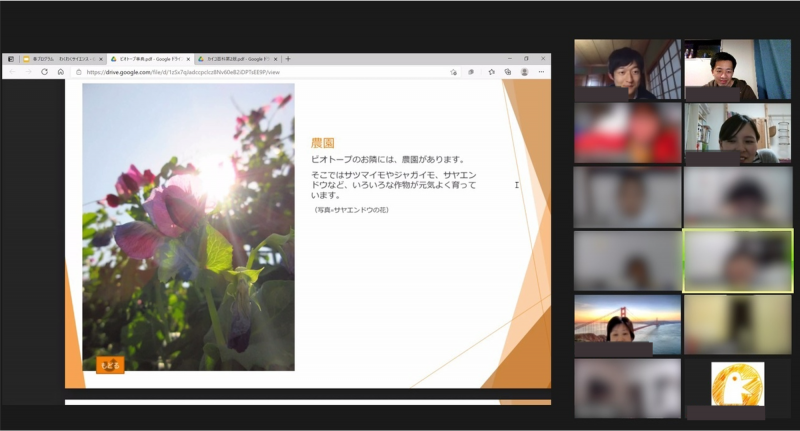Go forward in the browser
The height and width of the screenshot is (431, 800).
pyautogui.click(x=29, y=72)
